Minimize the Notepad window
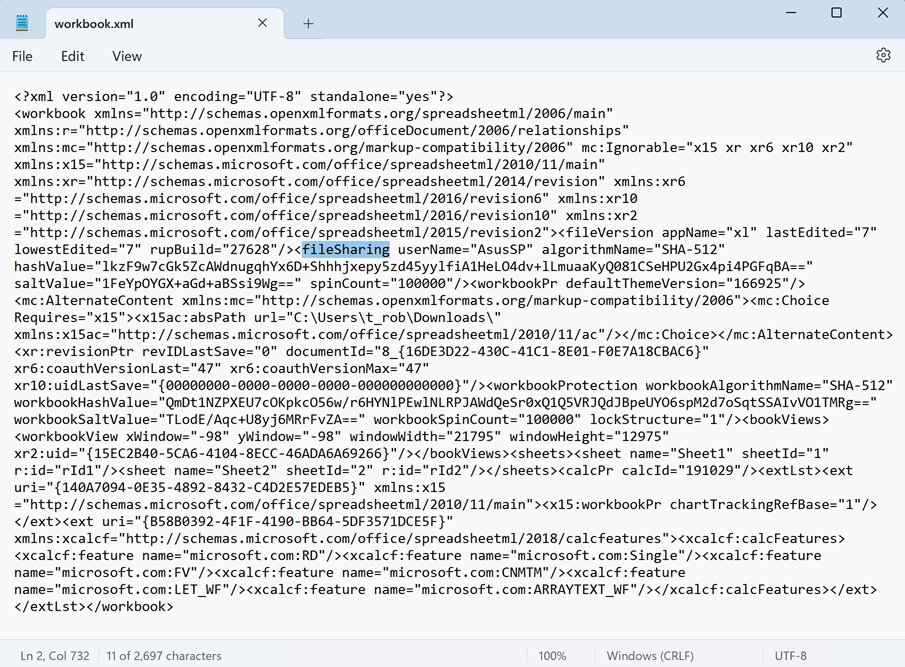The height and width of the screenshot is (667, 905). (790, 13)
